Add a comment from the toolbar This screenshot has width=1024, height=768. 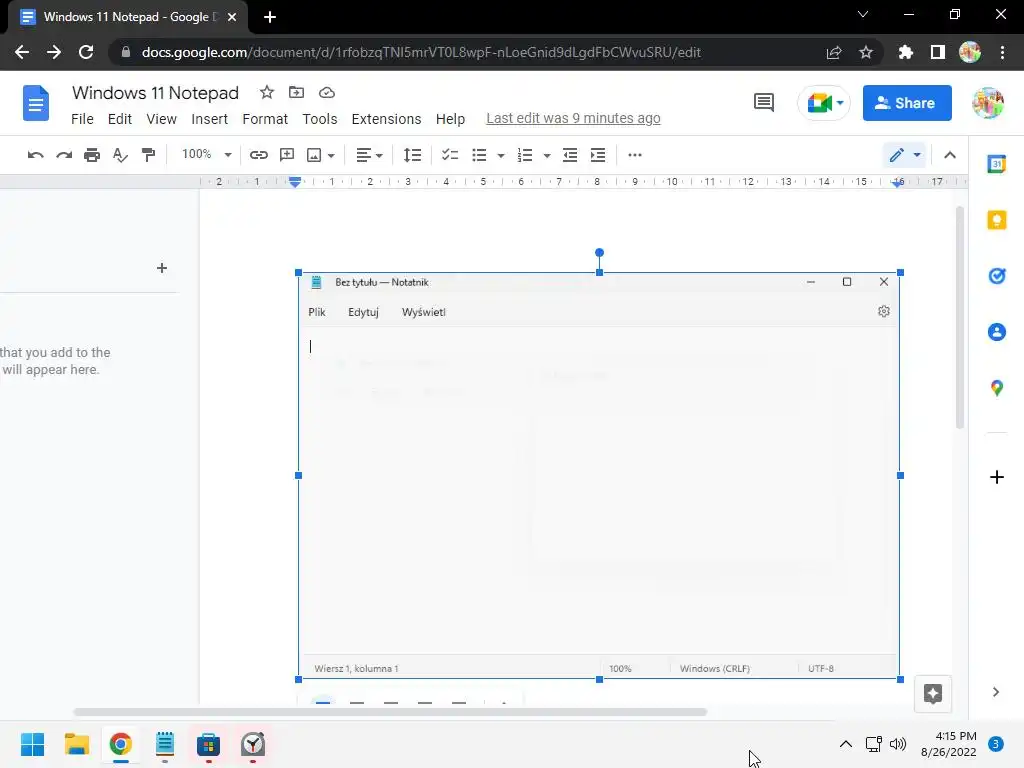[287, 155]
